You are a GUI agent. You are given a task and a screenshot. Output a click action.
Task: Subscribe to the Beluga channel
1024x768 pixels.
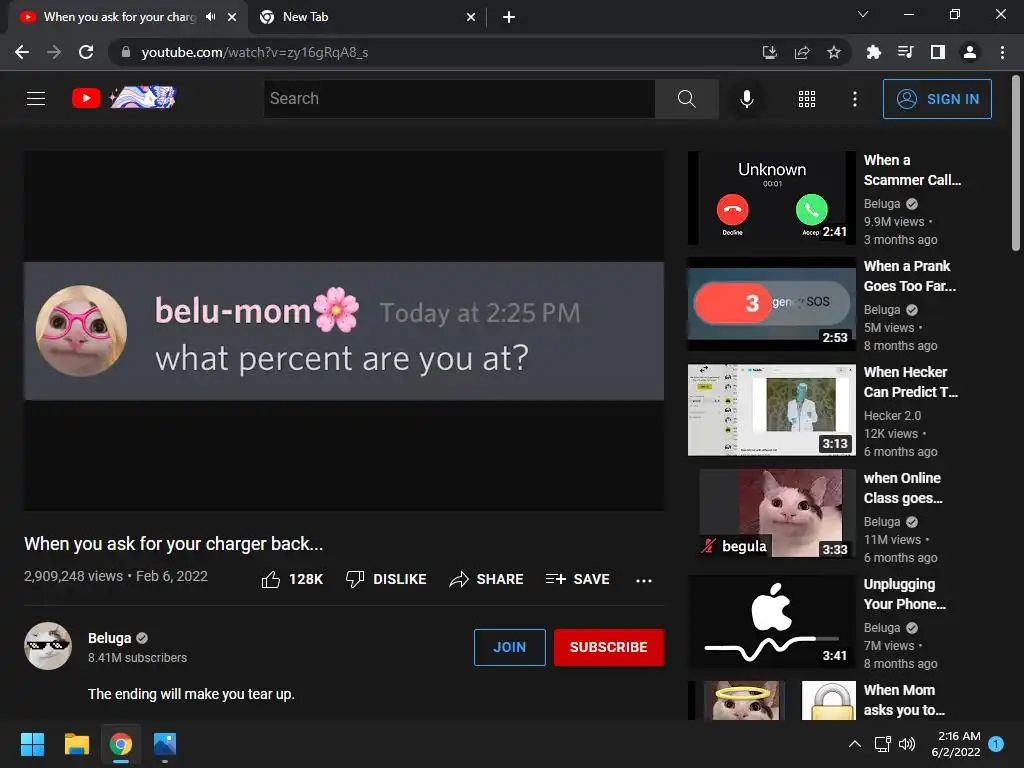[x=609, y=647]
